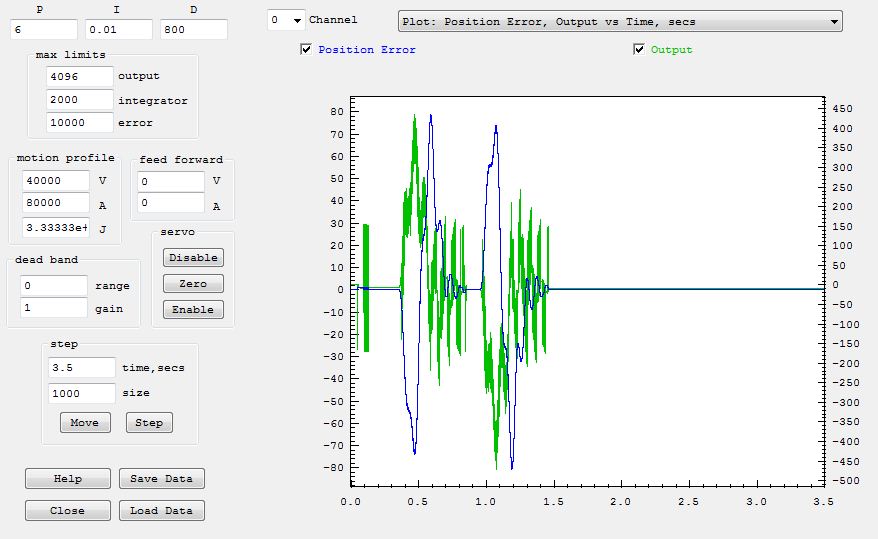
Task: Focus the D gain input field
Action: 193,30
